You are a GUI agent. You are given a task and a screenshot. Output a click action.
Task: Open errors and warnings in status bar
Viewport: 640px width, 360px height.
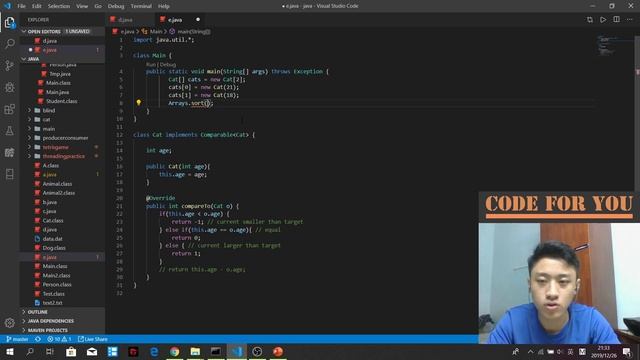pyautogui.click(x=59, y=339)
